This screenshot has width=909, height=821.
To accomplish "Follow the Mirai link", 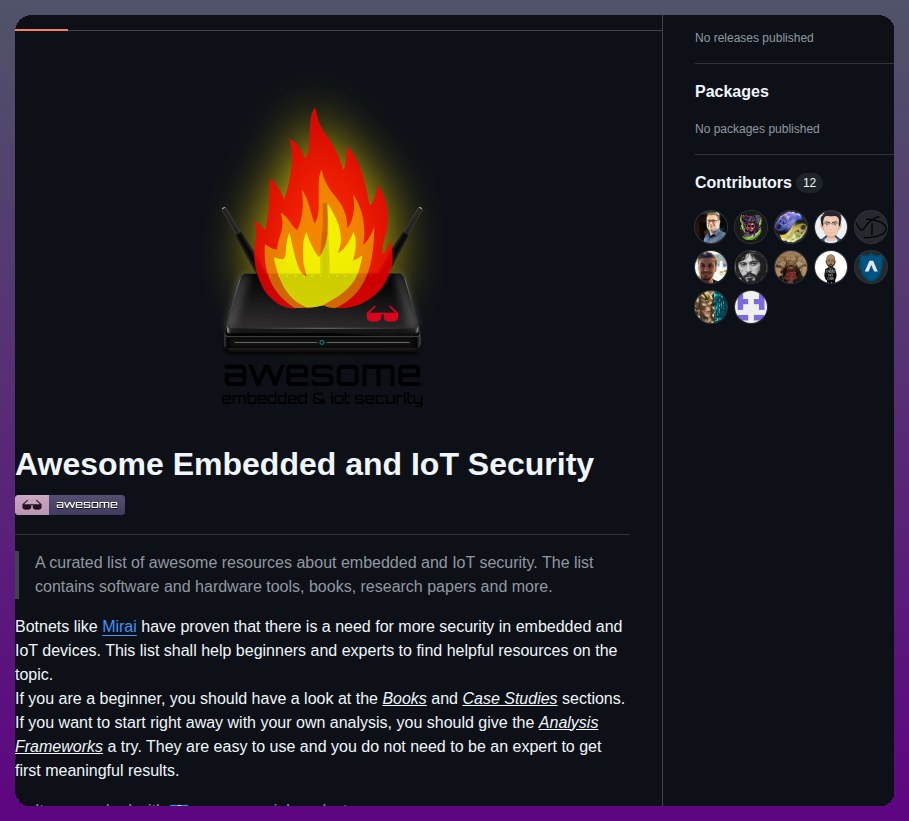I will tap(119, 626).
